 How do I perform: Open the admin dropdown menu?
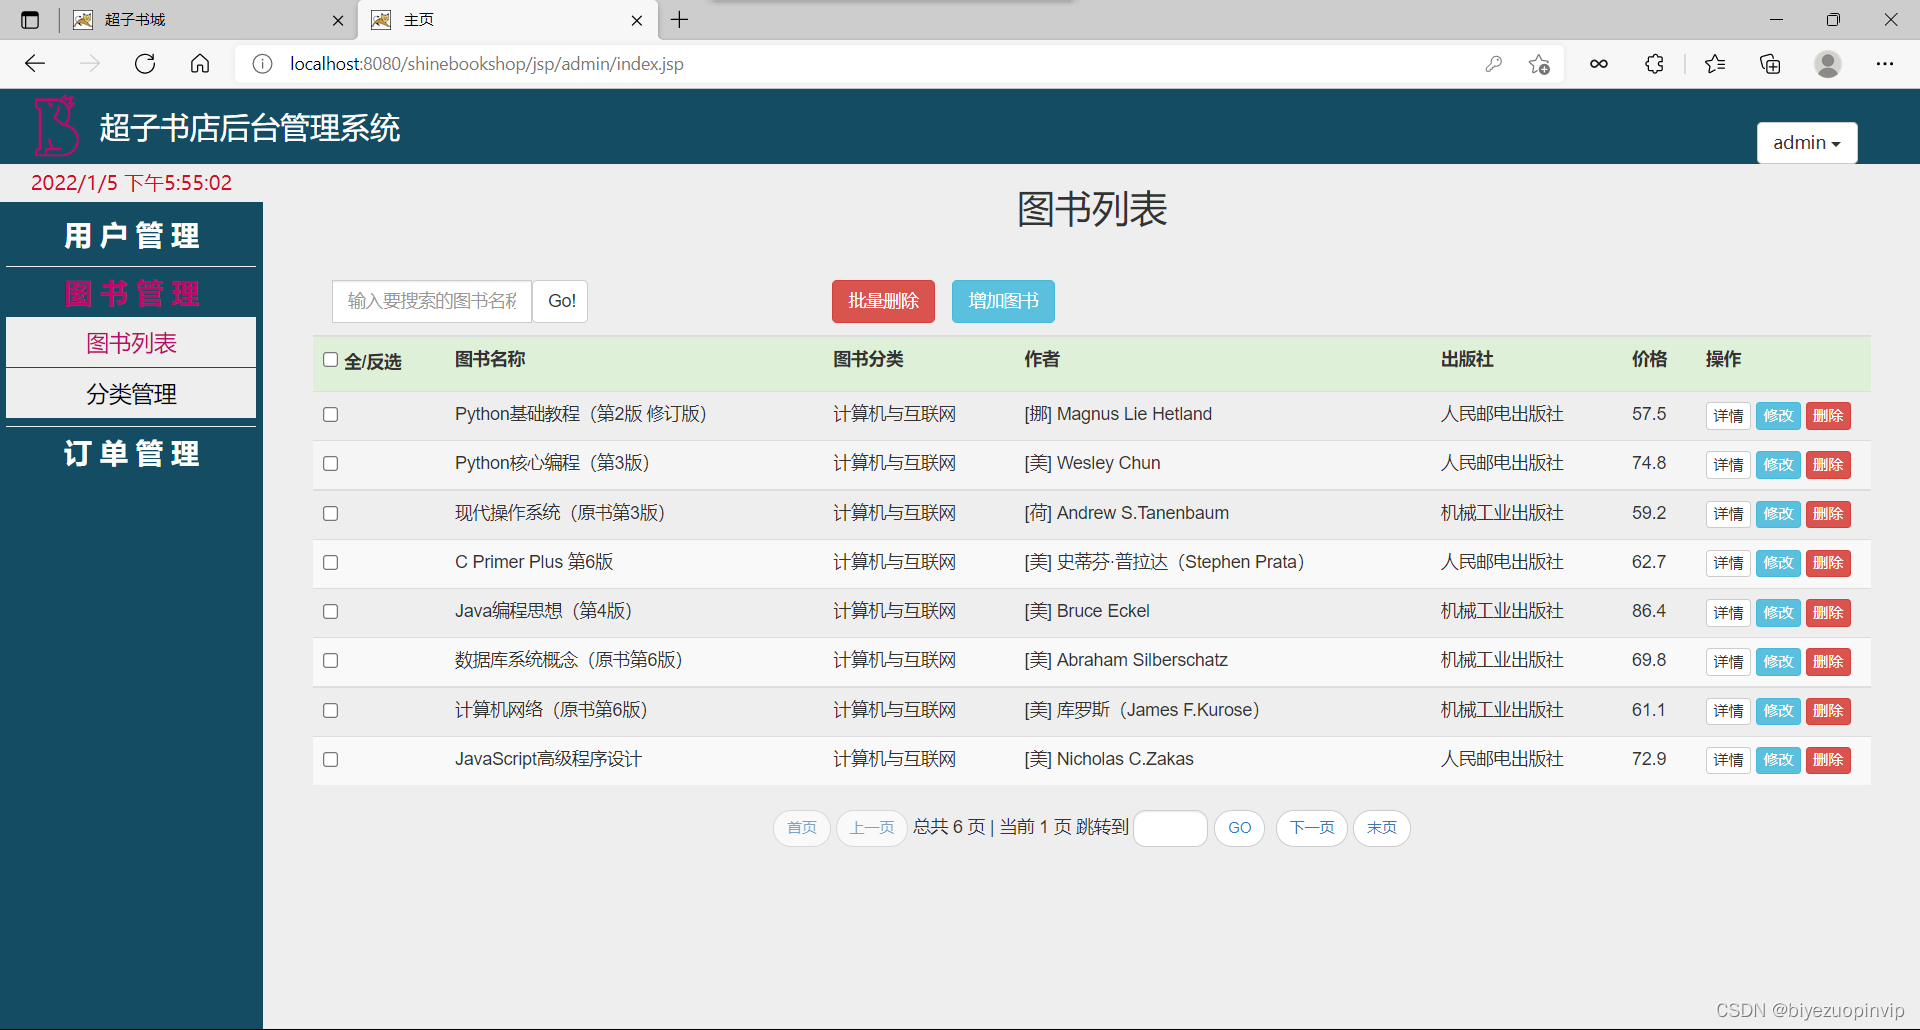pos(1807,143)
